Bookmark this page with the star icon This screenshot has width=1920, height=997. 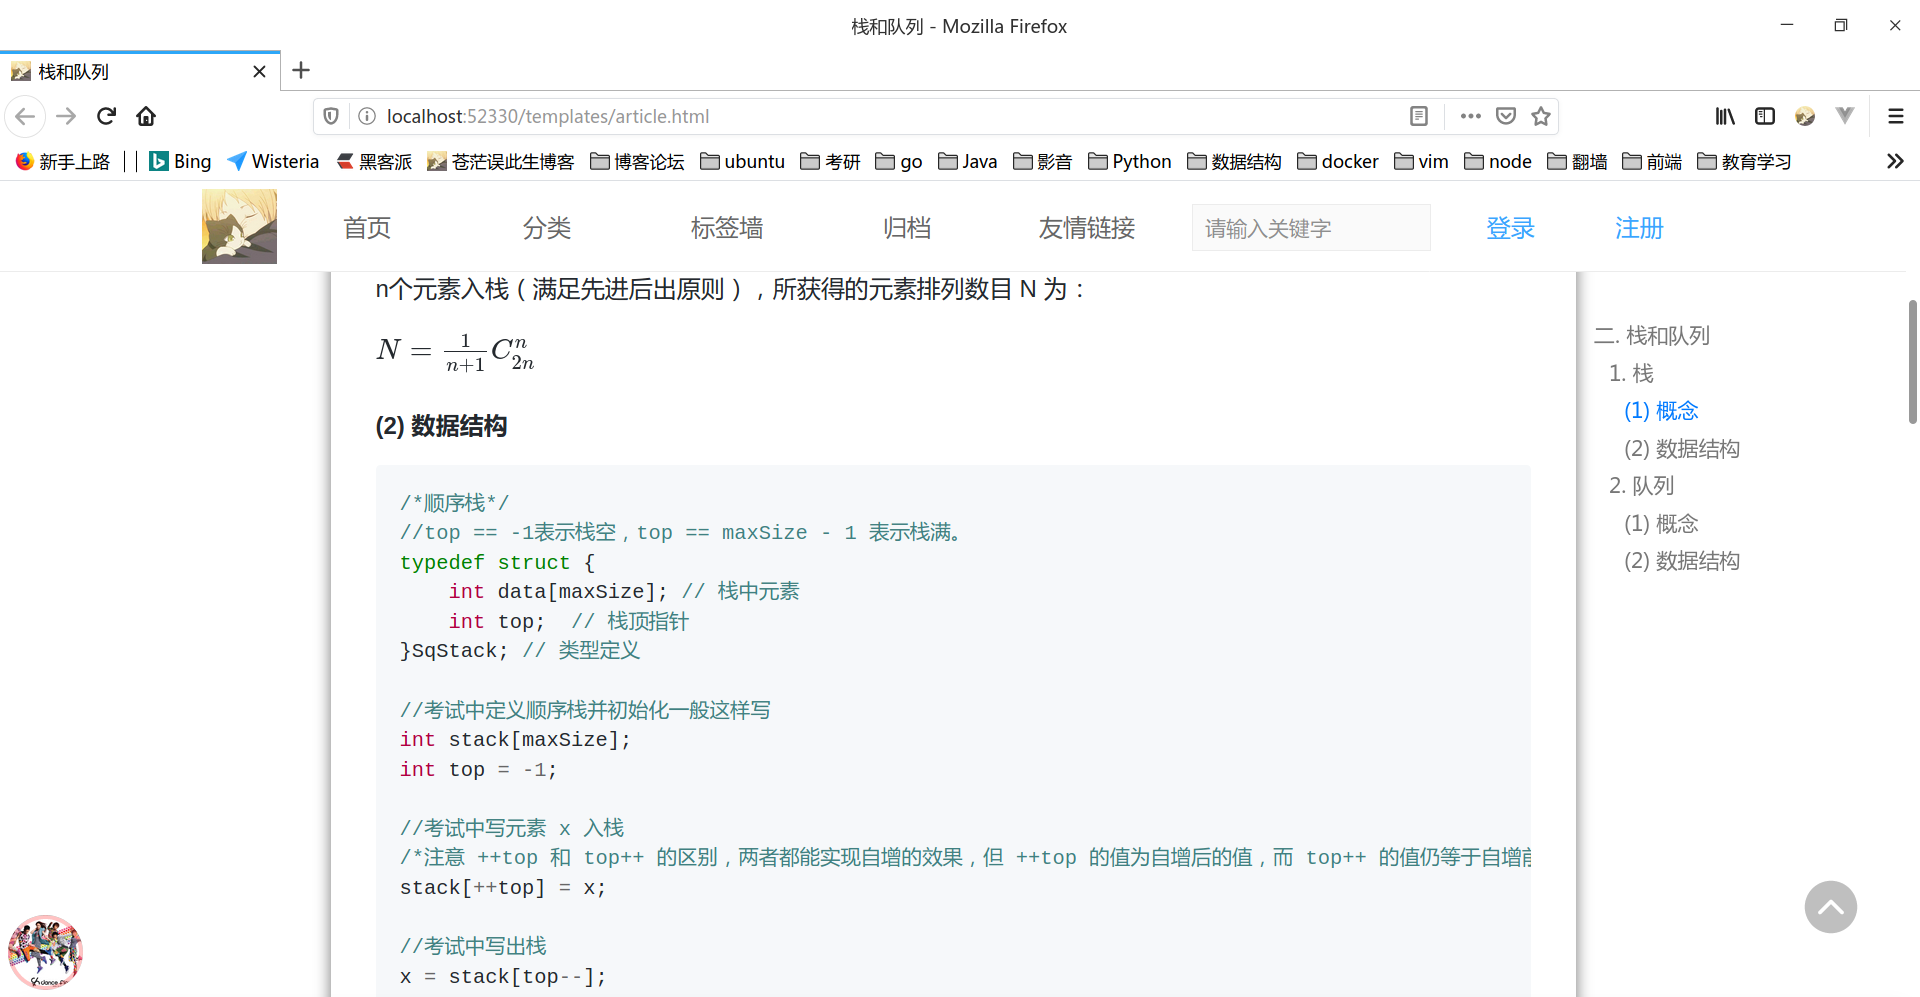click(1541, 116)
